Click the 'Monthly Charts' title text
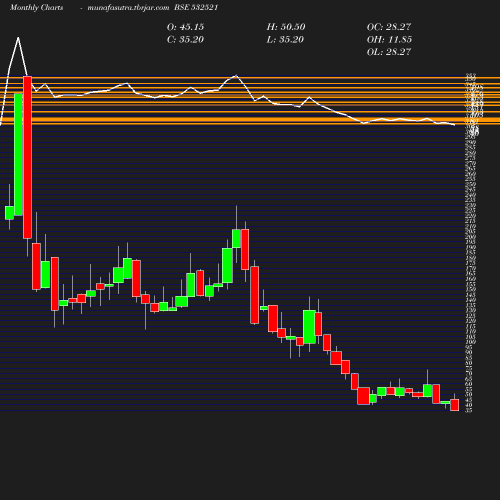The width and height of the screenshot is (500, 500). click(36, 7)
